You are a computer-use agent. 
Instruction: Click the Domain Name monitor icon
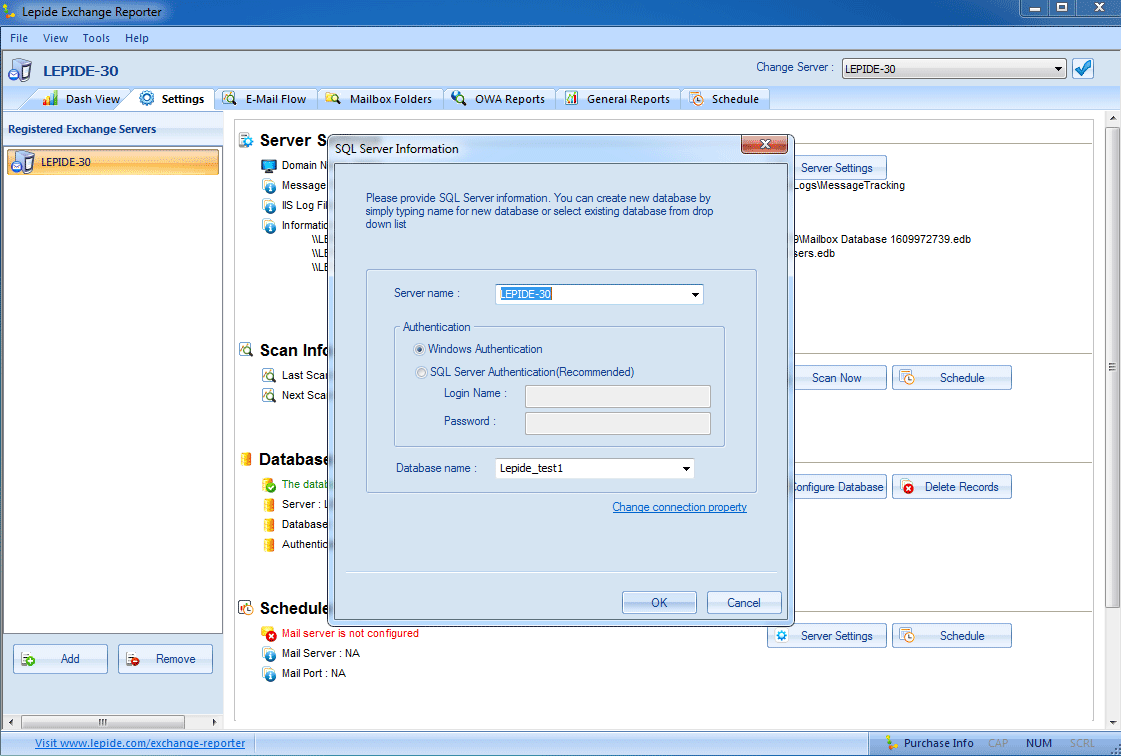[269, 166]
